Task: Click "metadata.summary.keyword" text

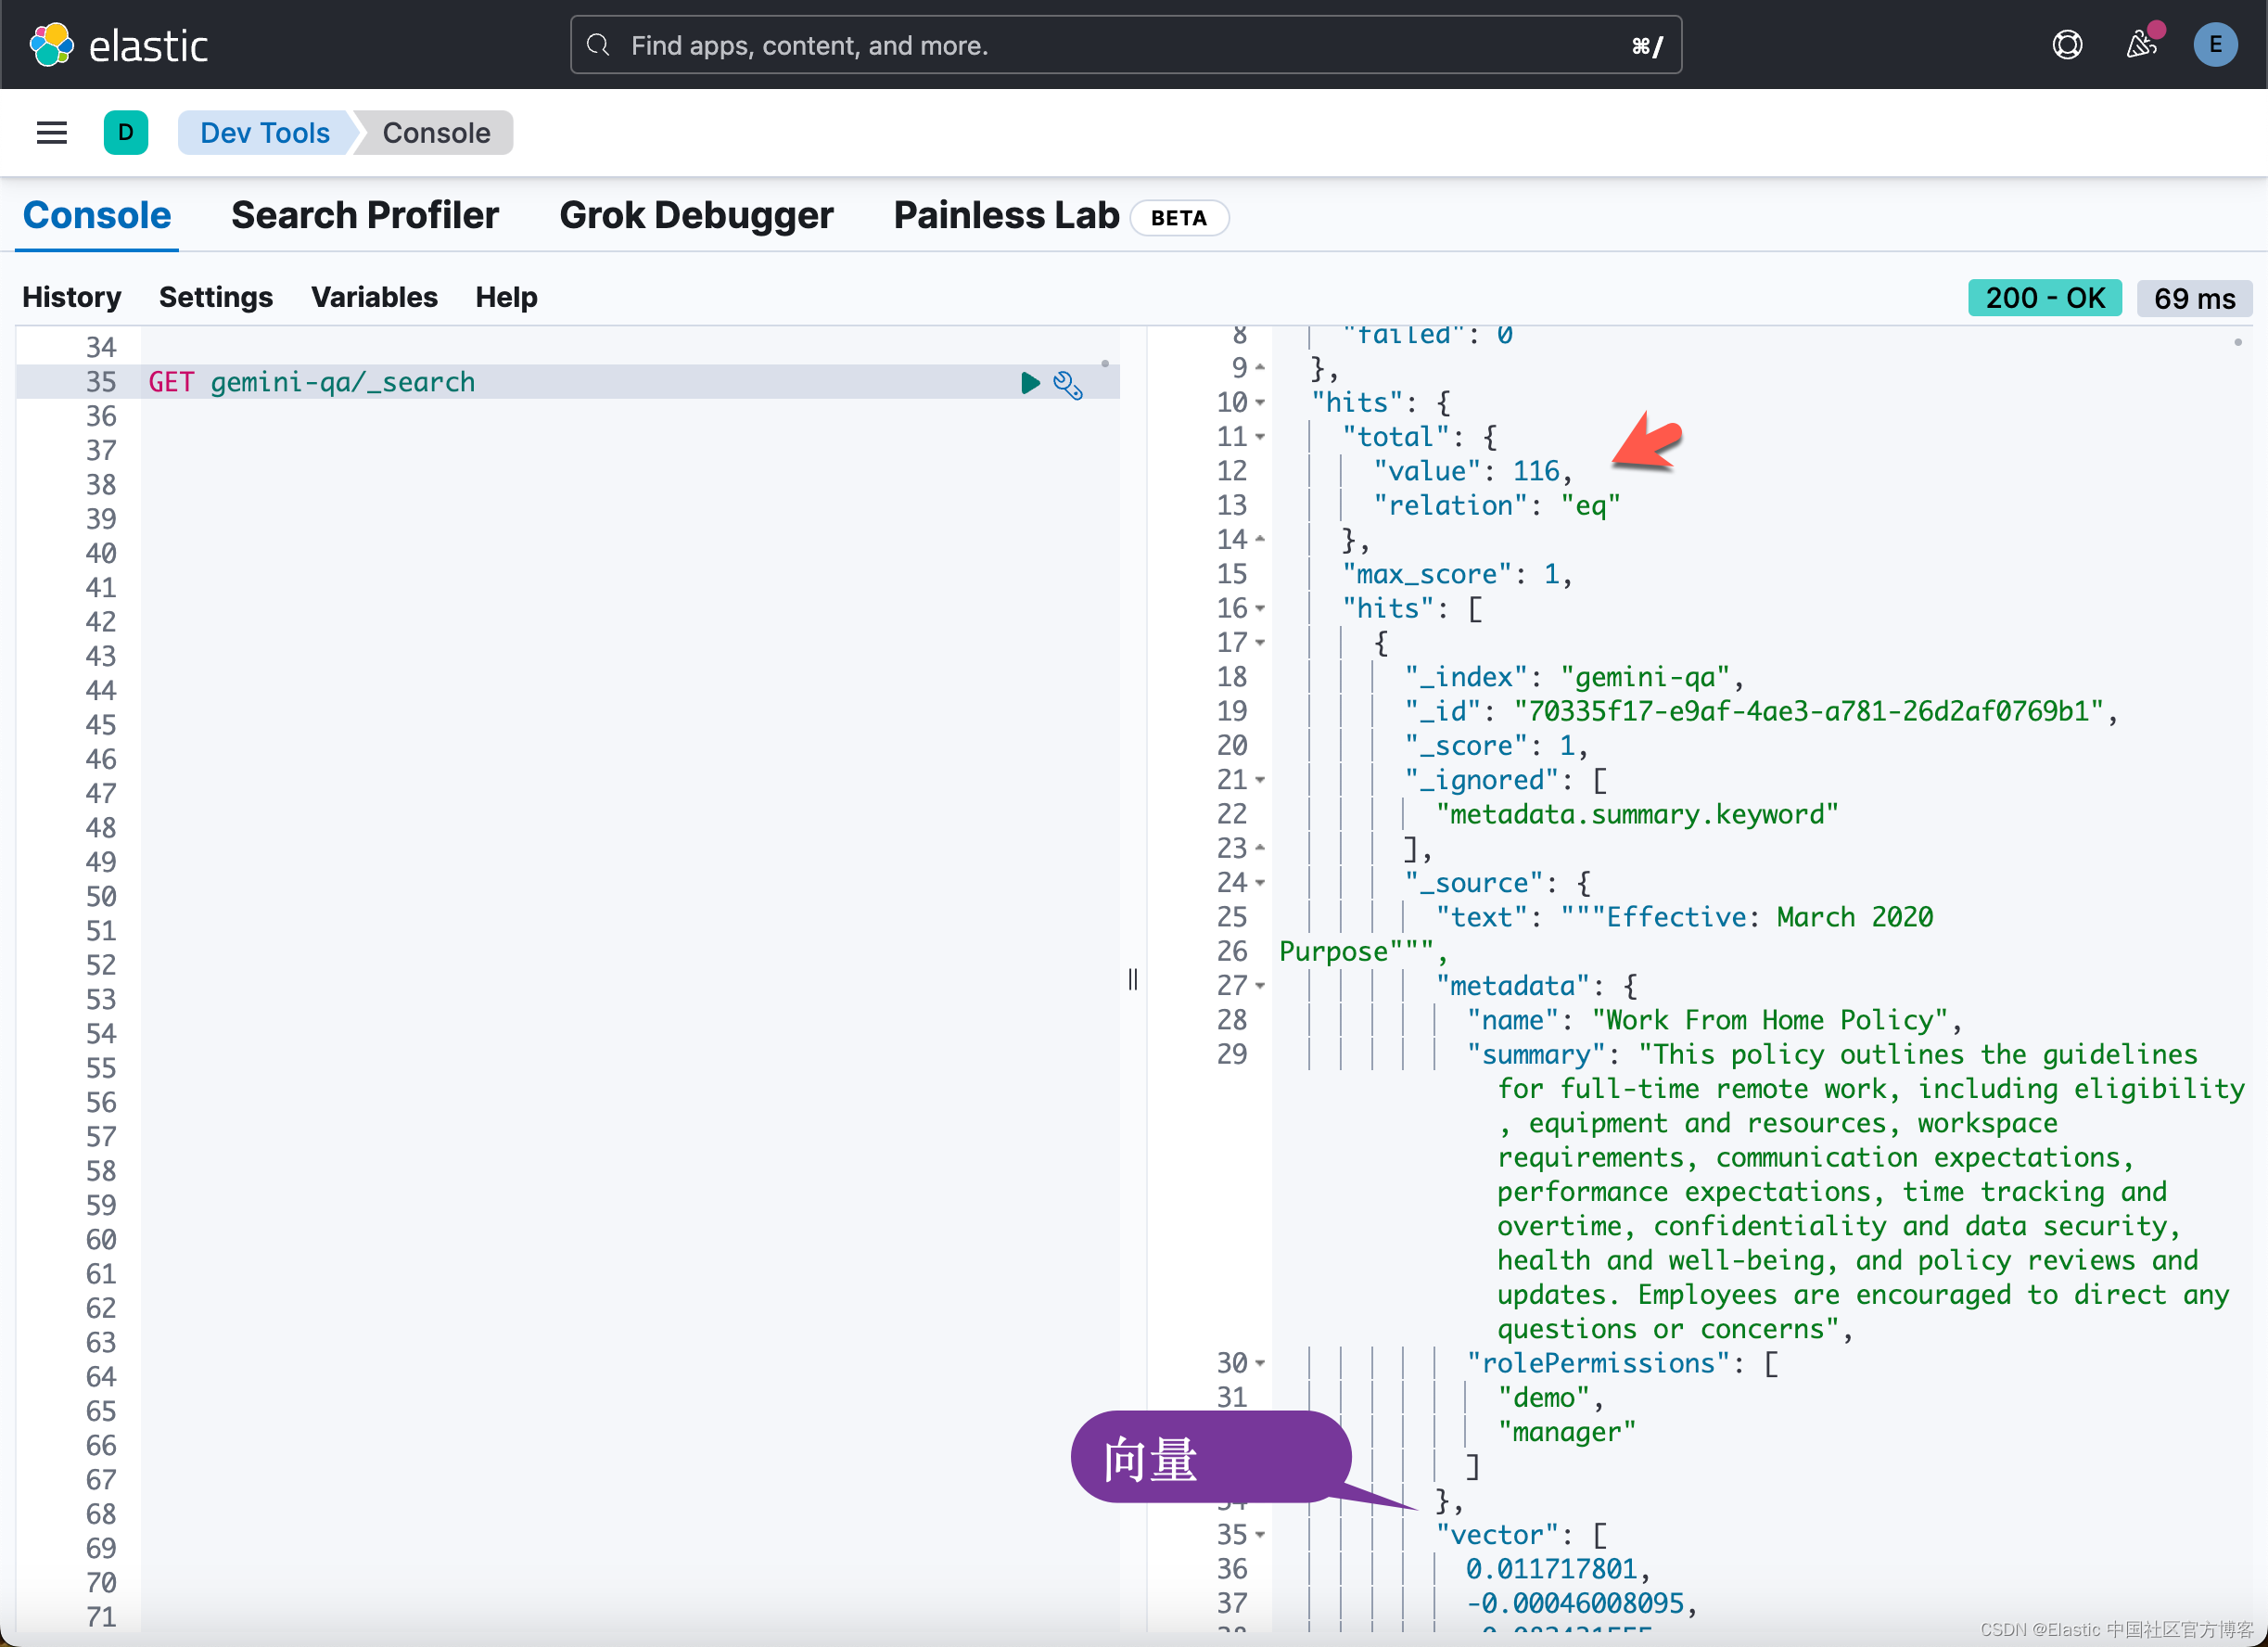Action: pyautogui.click(x=1637, y=814)
